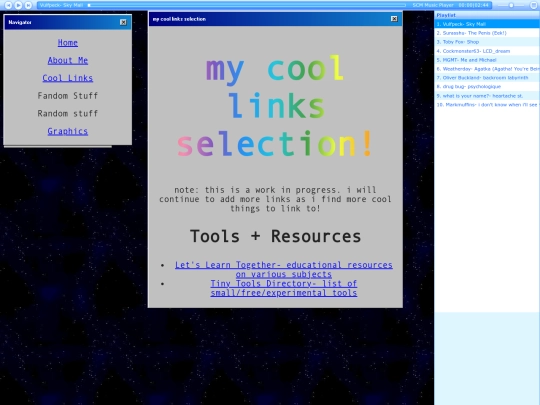Play playlist track number 2
Image resolution: width=540 pixels, height=405 pixels.
click(x=487, y=33)
